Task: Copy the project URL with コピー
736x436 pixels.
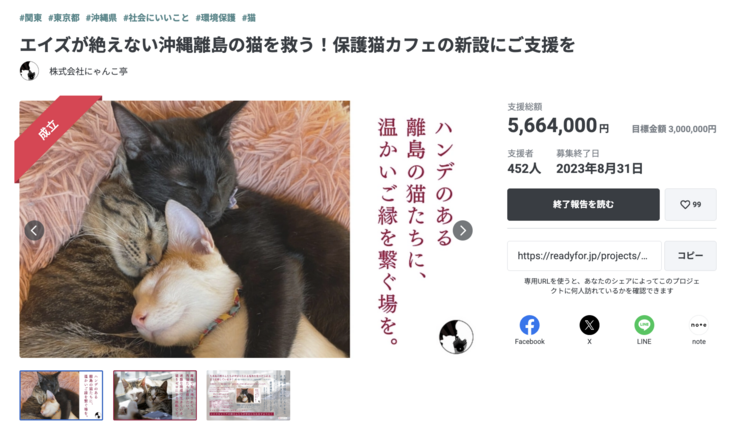Action: point(690,256)
